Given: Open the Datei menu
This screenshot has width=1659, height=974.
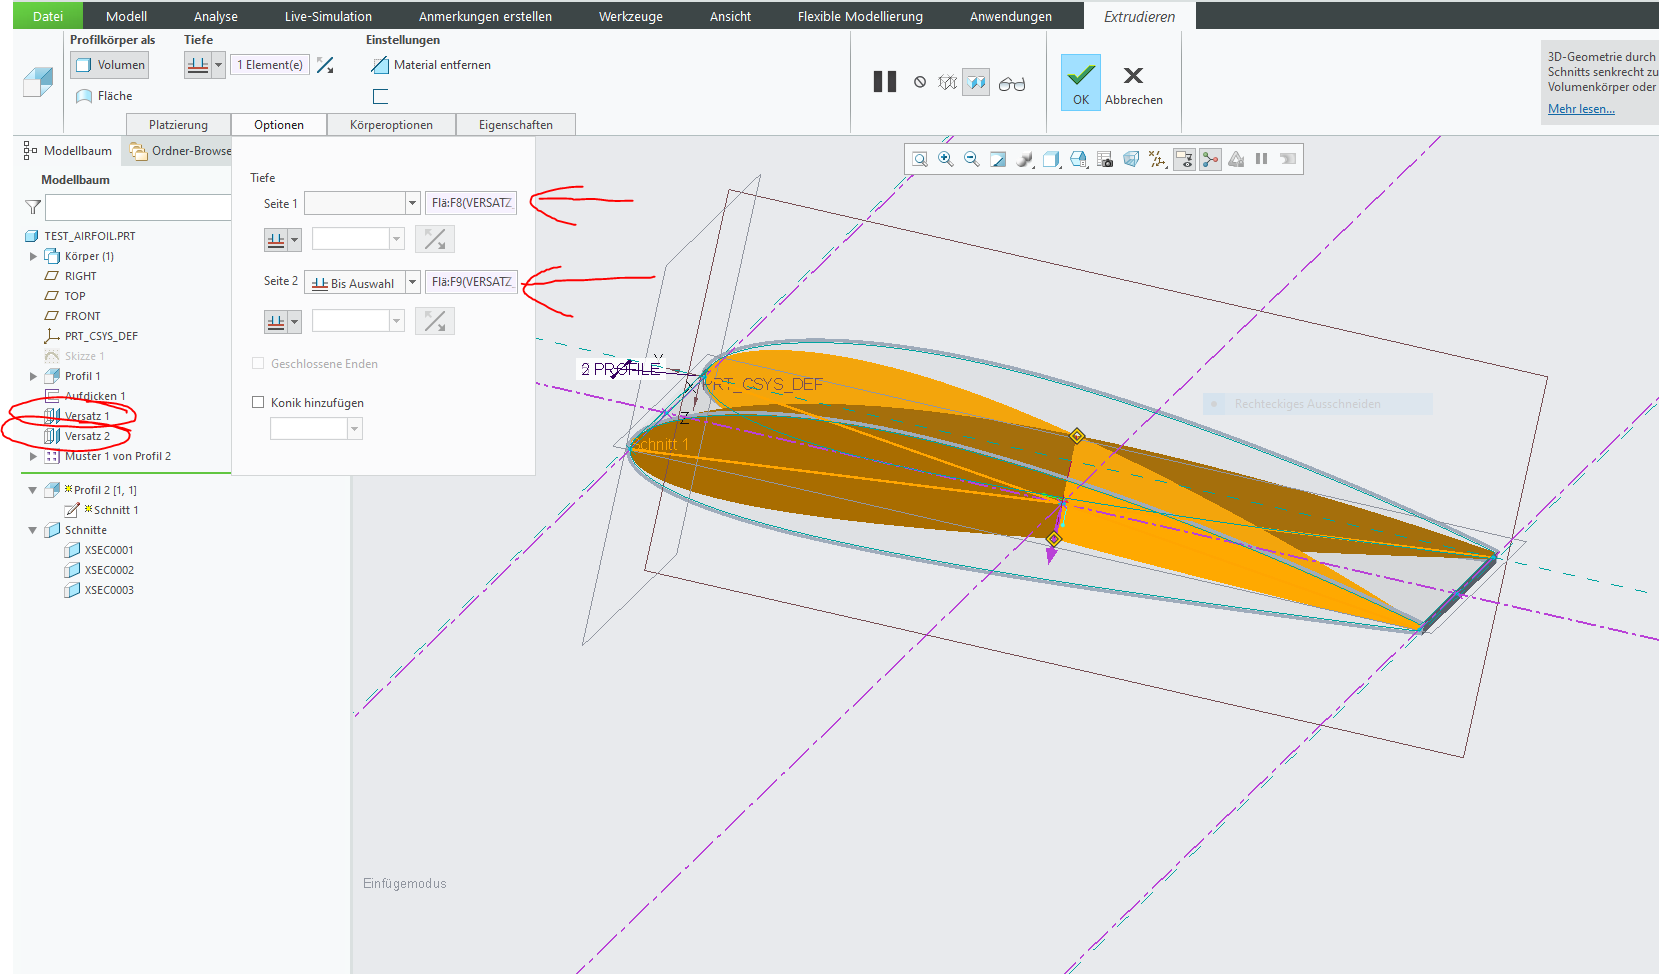Looking at the screenshot, I should (x=47, y=16).
